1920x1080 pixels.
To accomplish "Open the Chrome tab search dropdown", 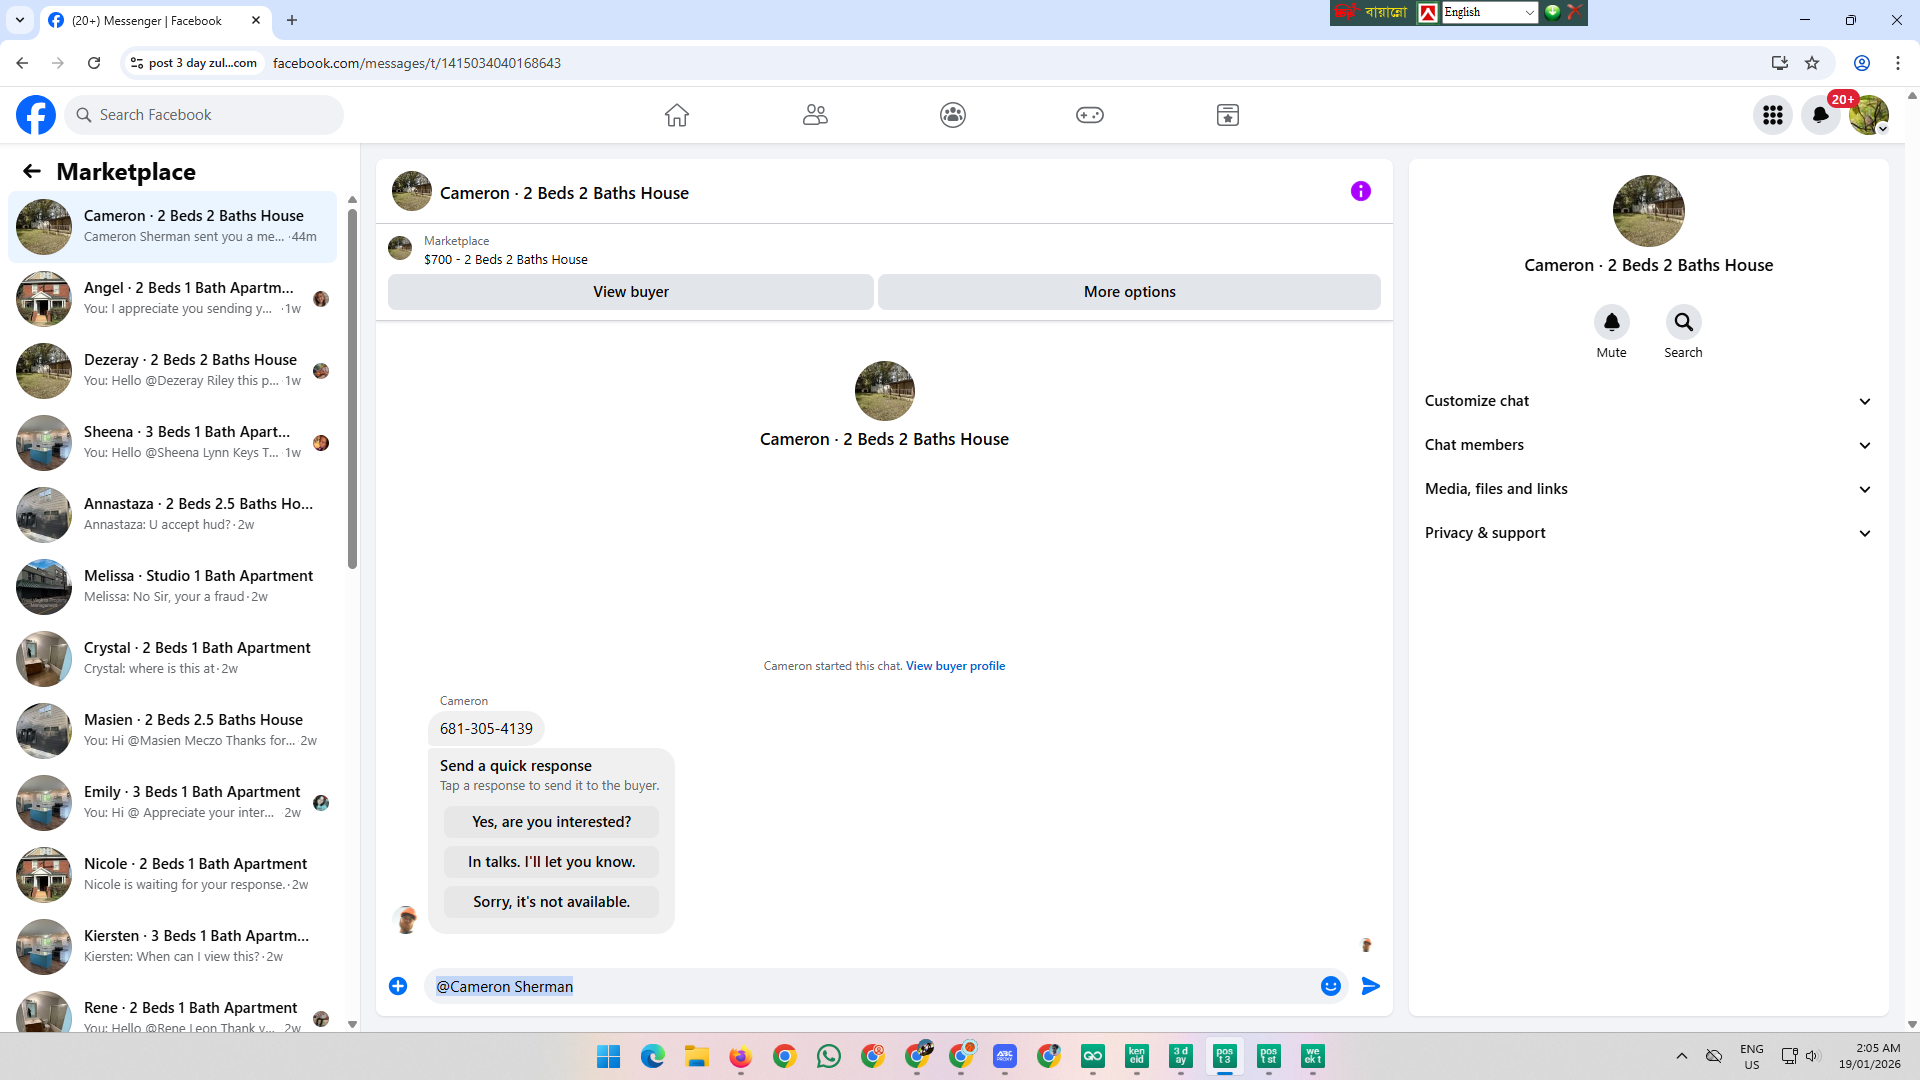I will (20, 20).
